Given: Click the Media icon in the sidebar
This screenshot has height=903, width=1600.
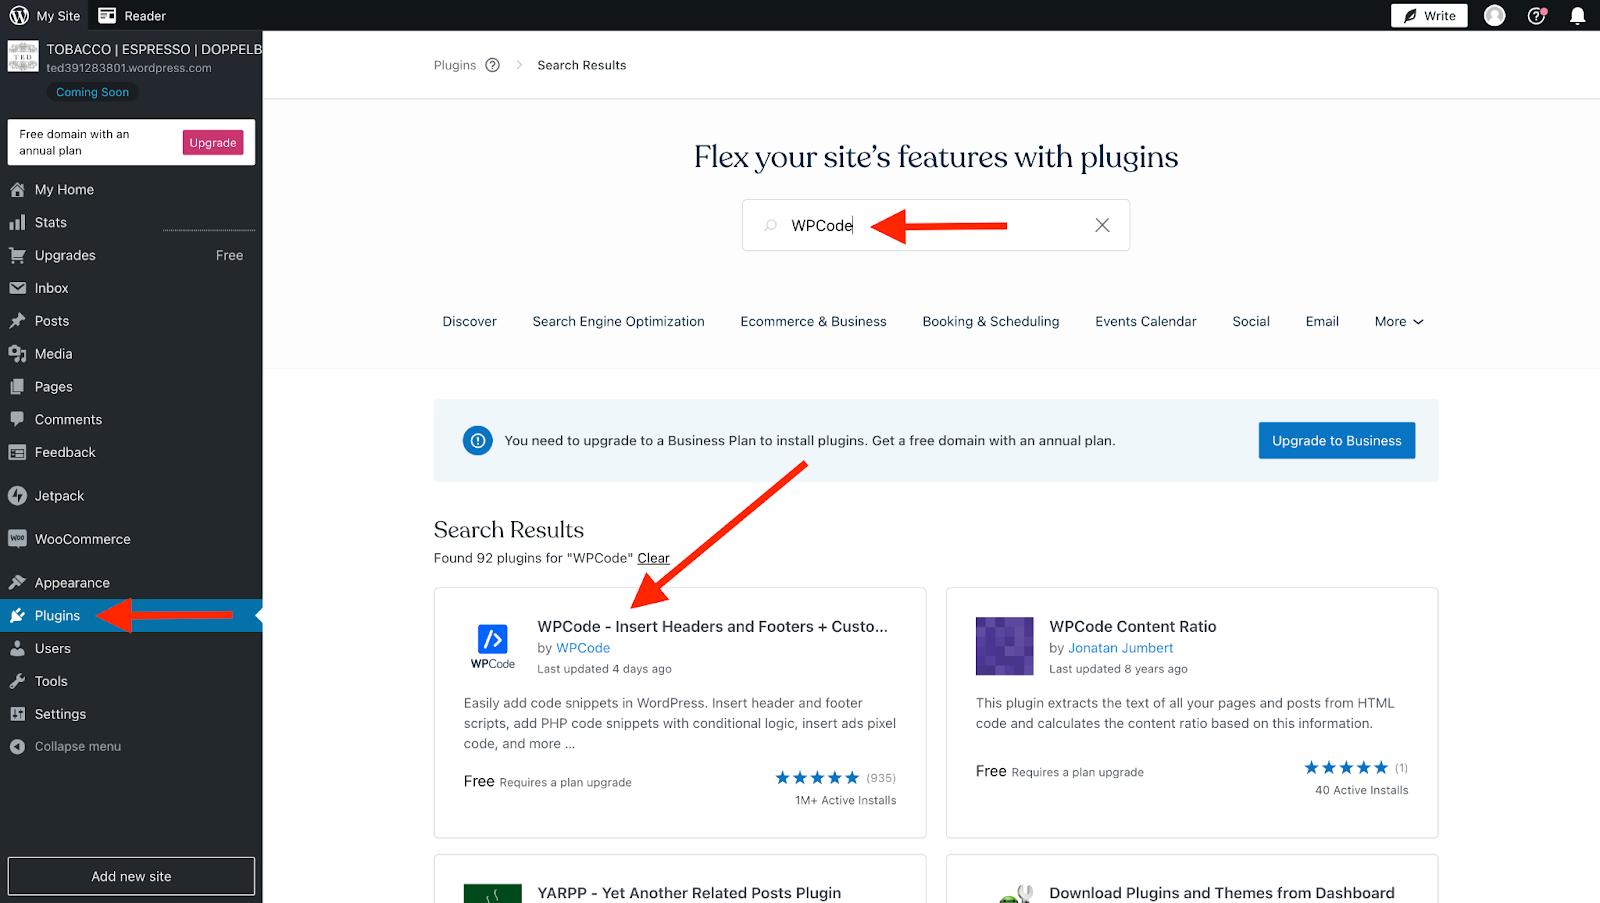Looking at the screenshot, I should tap(17, 354).
